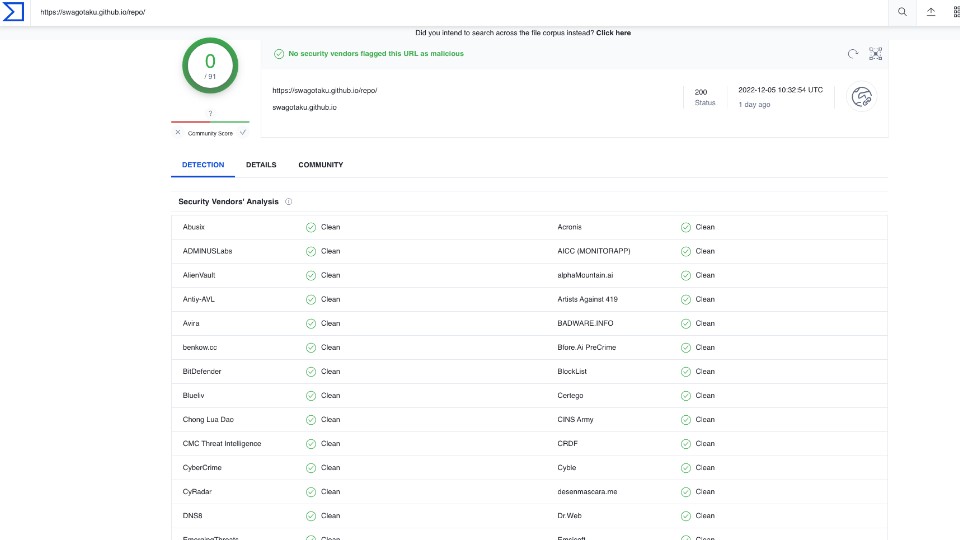Select the Chong Lua Dao vendor name

tap(208, 420)
